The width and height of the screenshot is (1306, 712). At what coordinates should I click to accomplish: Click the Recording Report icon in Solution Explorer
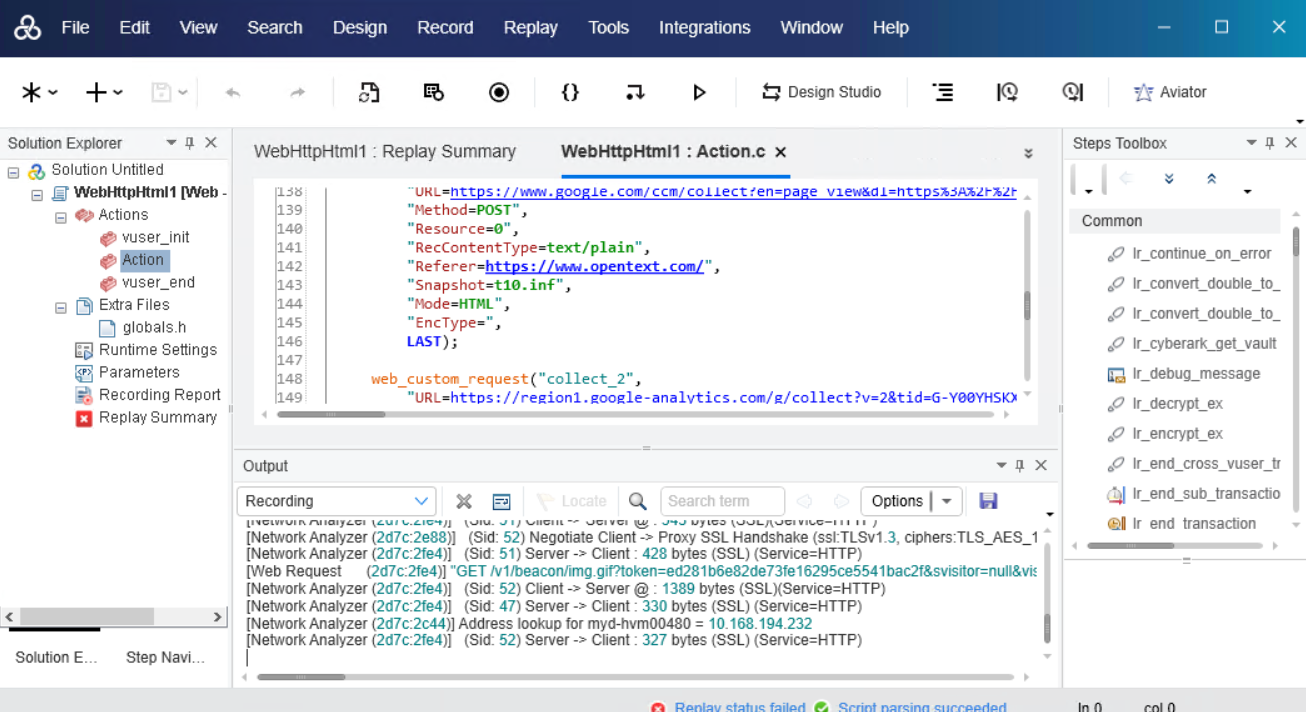click(x=84, y=395)
